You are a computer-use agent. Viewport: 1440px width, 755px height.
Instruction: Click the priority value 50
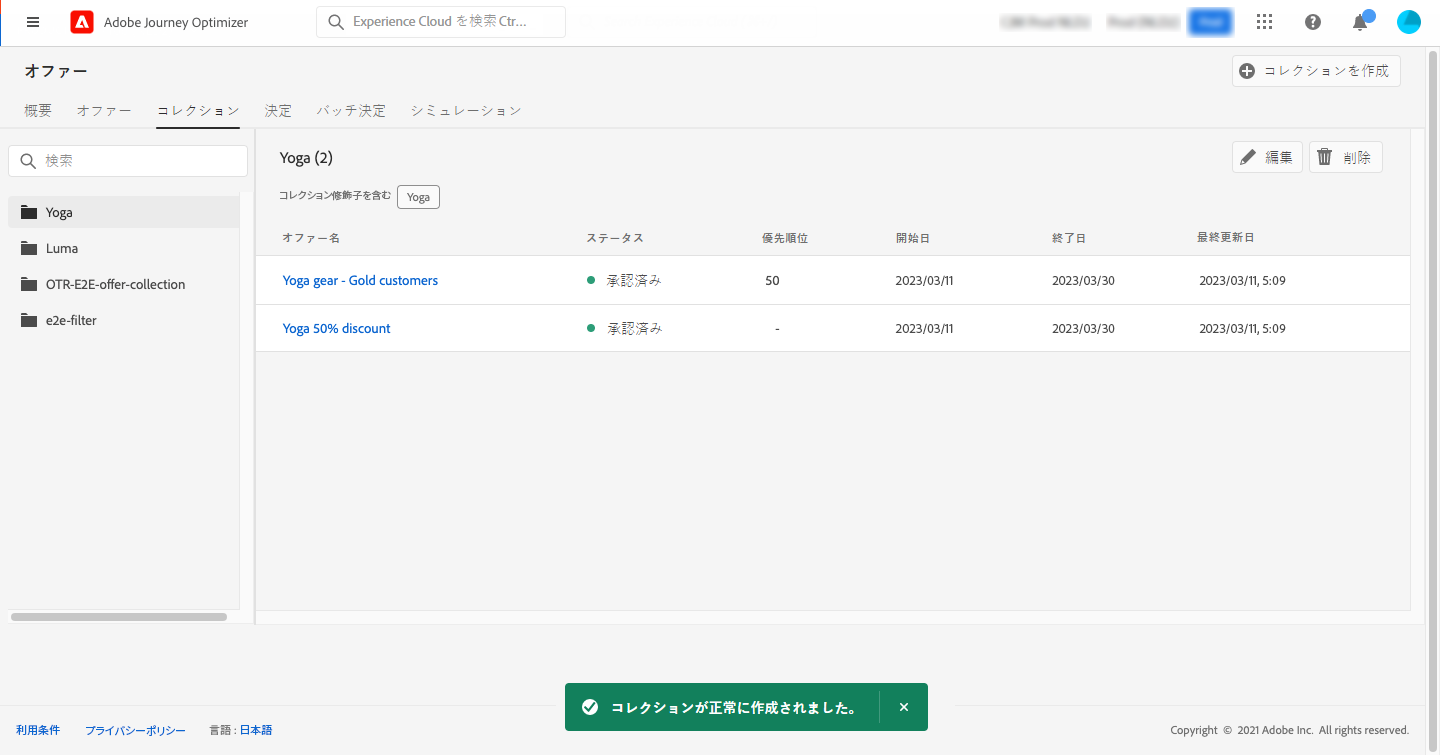(772, 281)
